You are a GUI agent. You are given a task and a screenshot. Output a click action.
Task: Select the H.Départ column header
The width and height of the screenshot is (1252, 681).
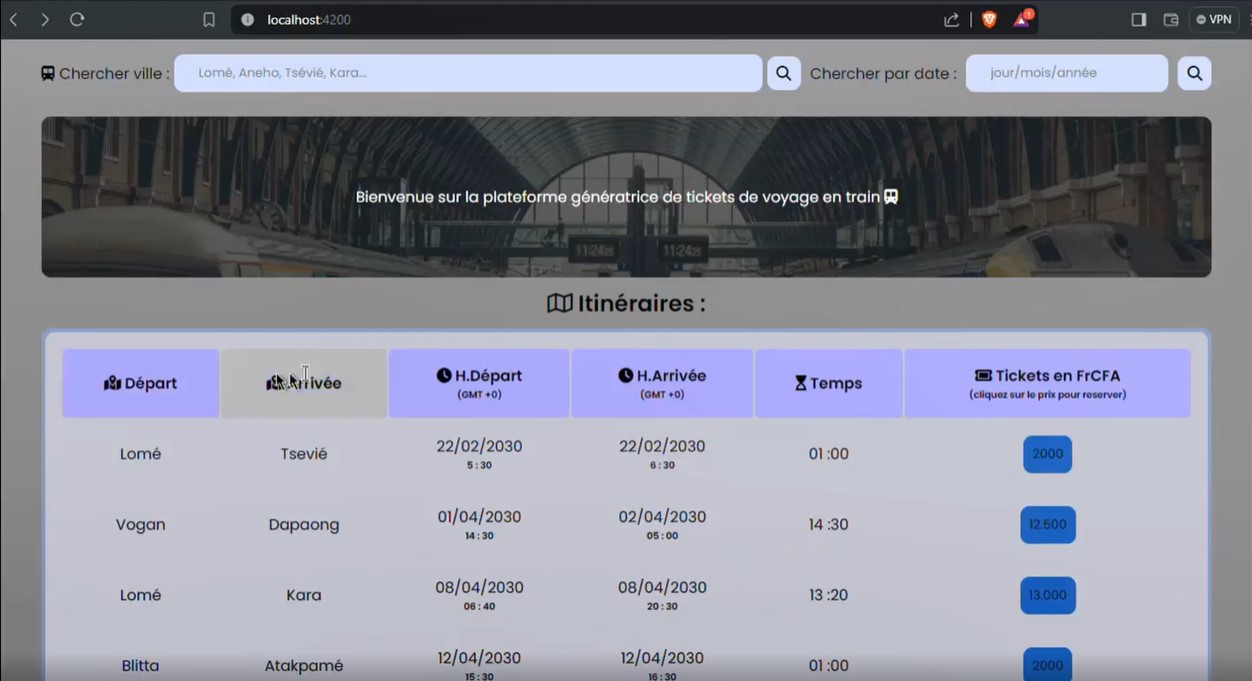(x=479, y=383)
